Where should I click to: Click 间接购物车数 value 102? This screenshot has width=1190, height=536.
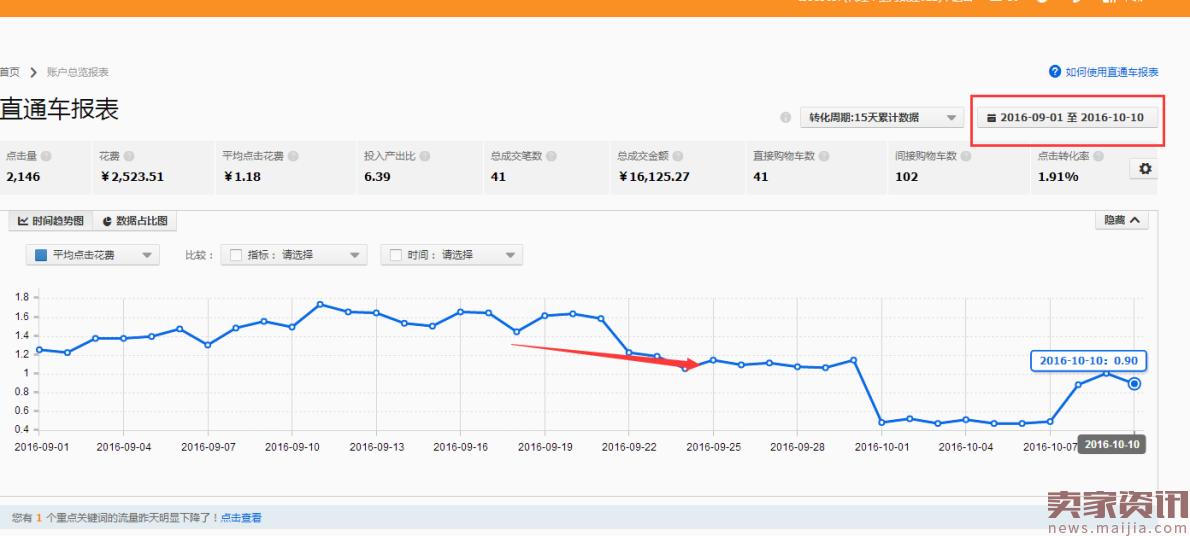(906, 177)
